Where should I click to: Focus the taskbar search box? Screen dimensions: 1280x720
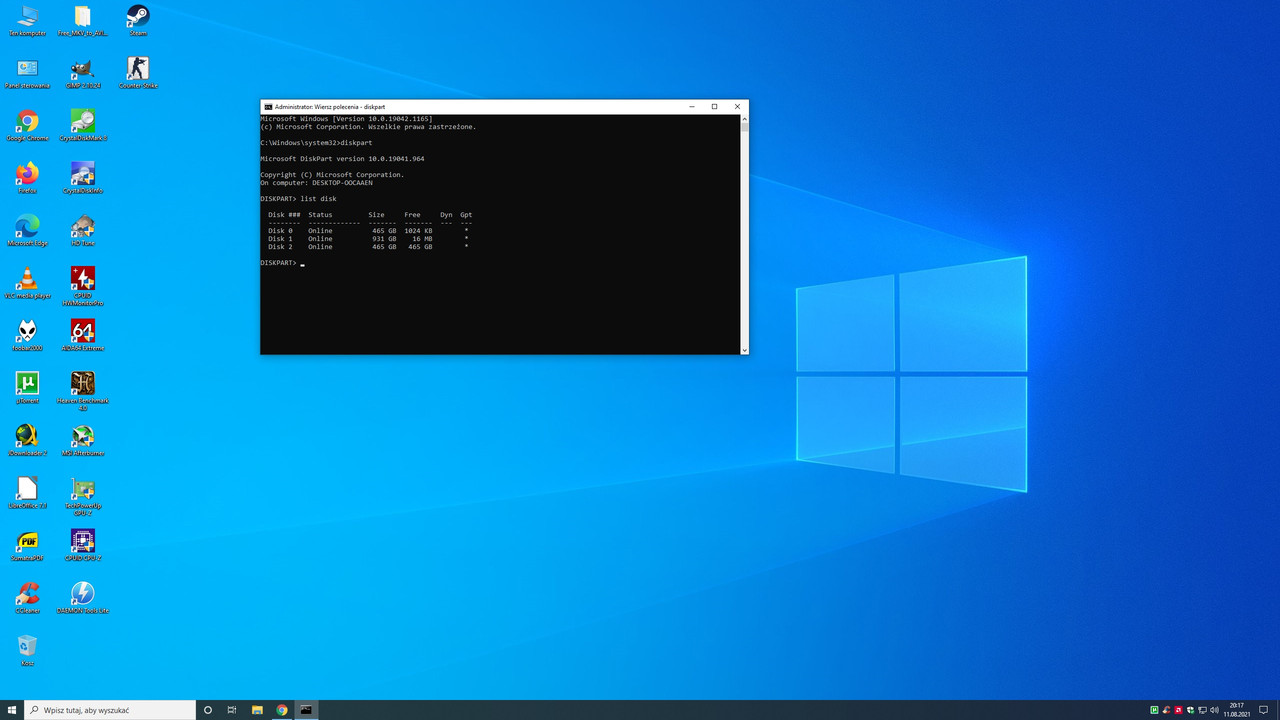(110, 710)
